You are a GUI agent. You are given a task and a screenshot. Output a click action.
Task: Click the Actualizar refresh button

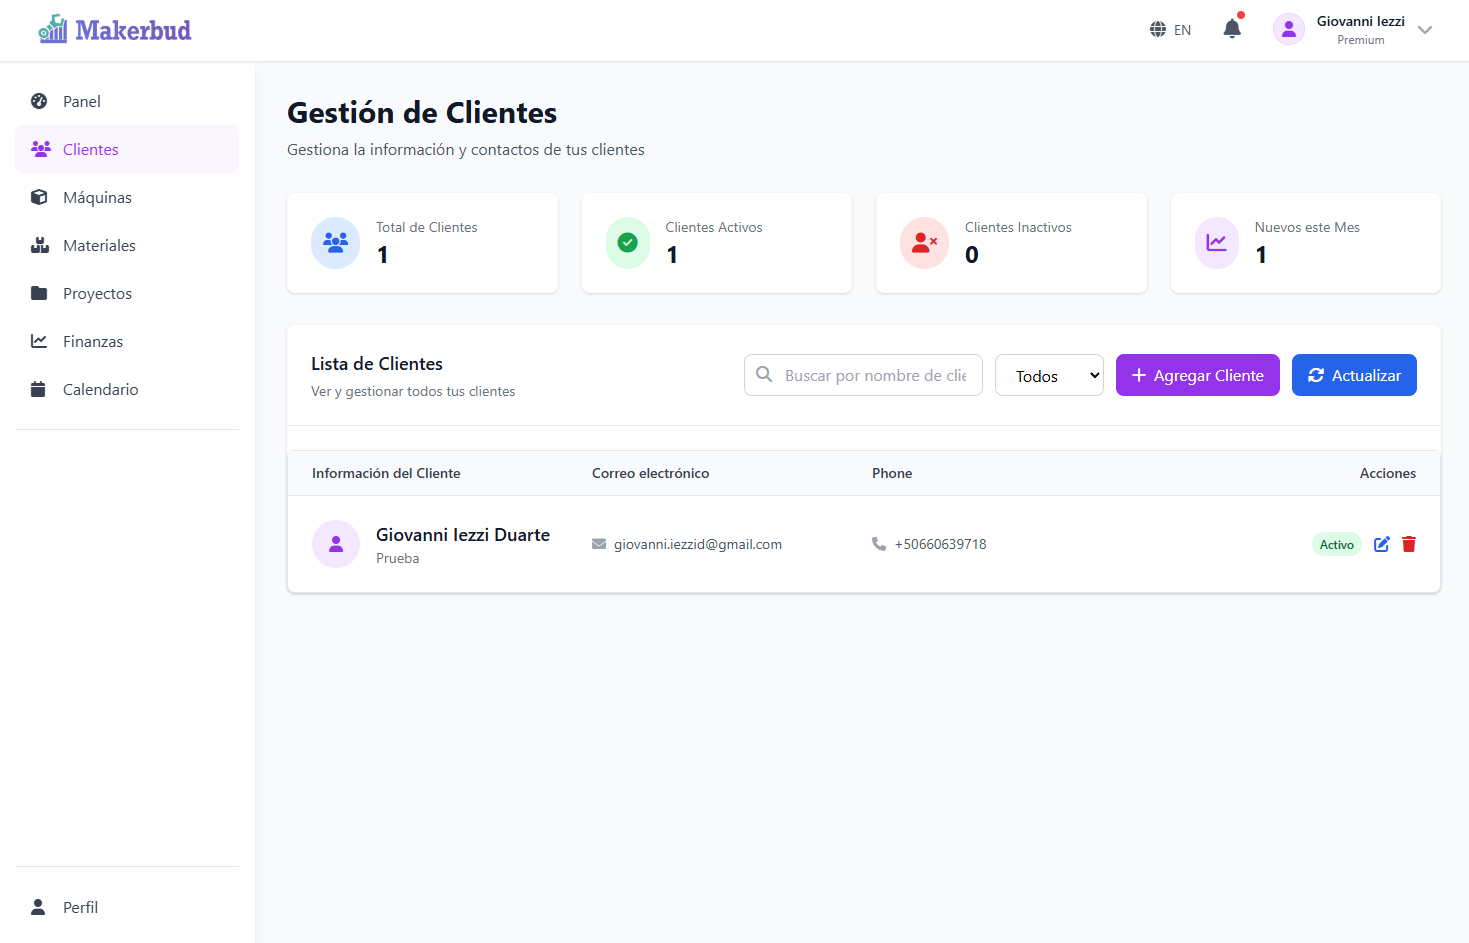coord(1354,375)
